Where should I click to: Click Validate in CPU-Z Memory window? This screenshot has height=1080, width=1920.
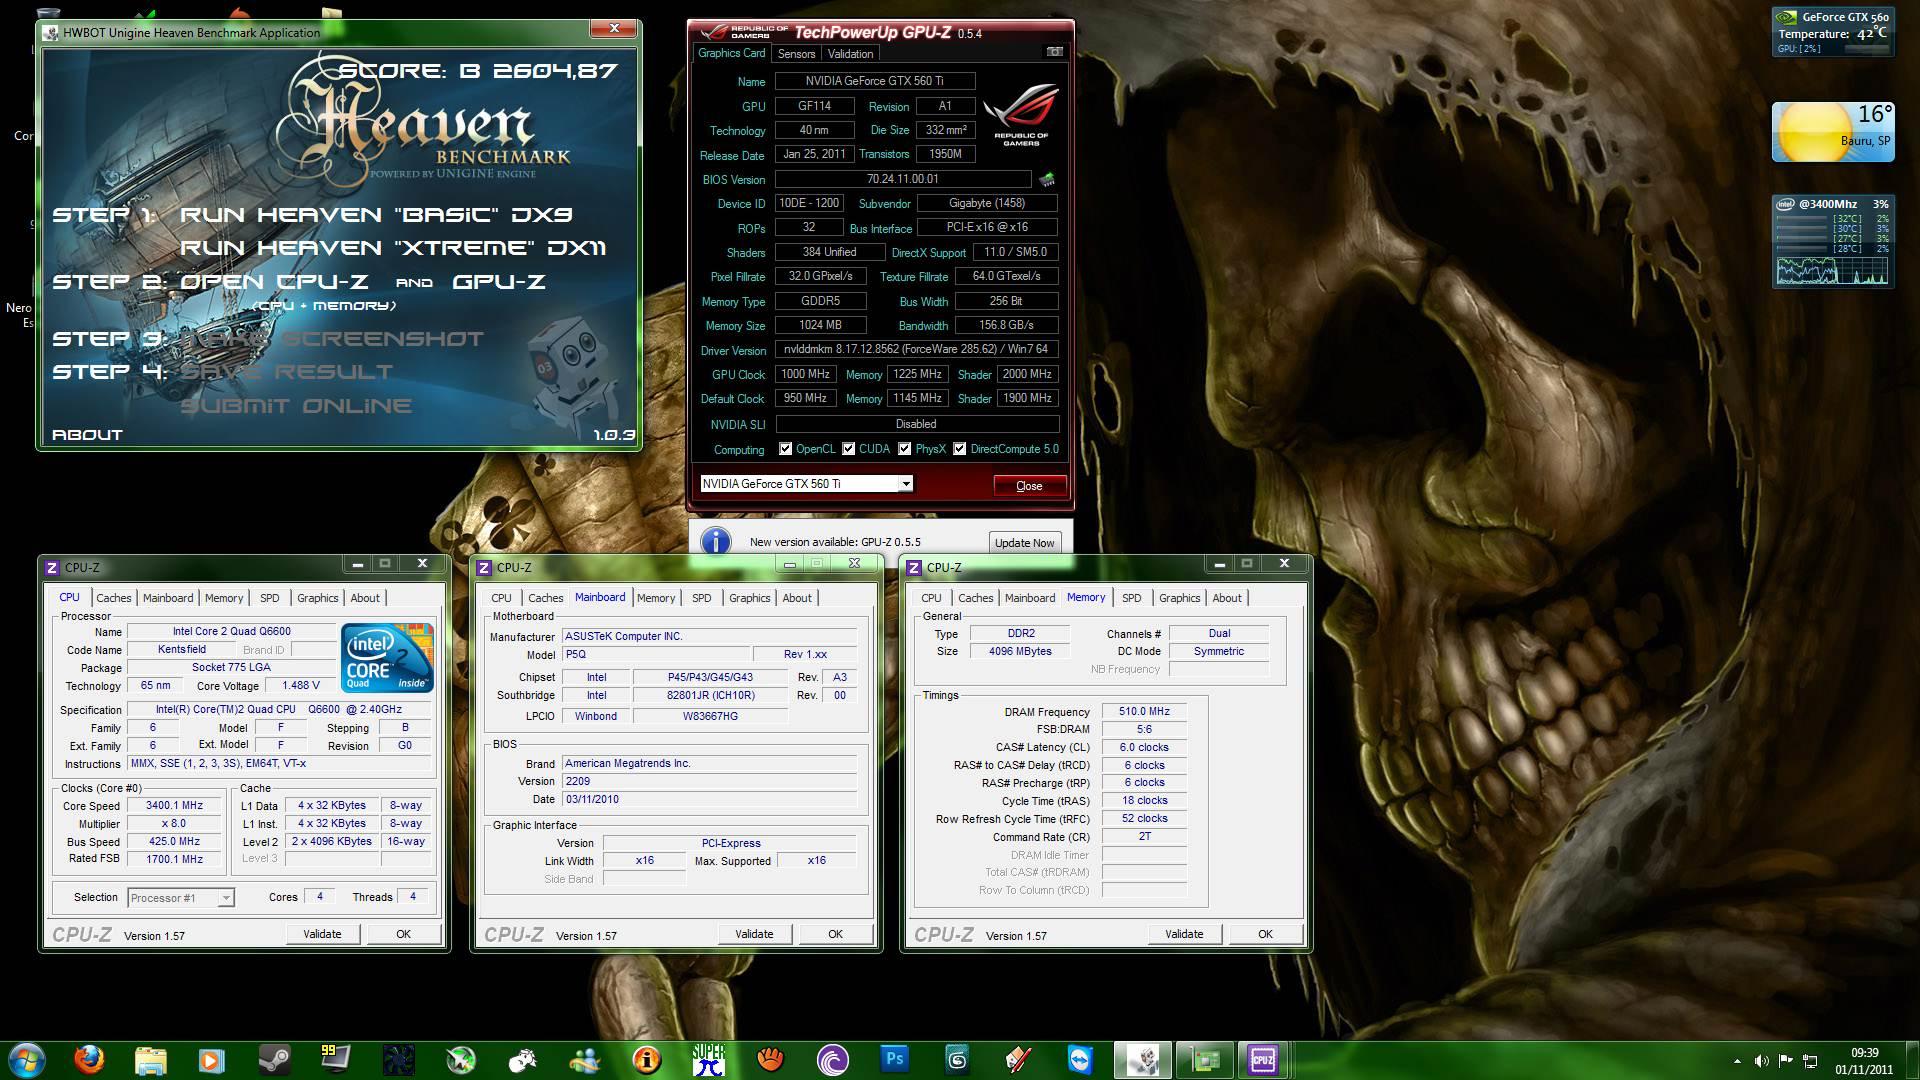[x=1184, y=934]
